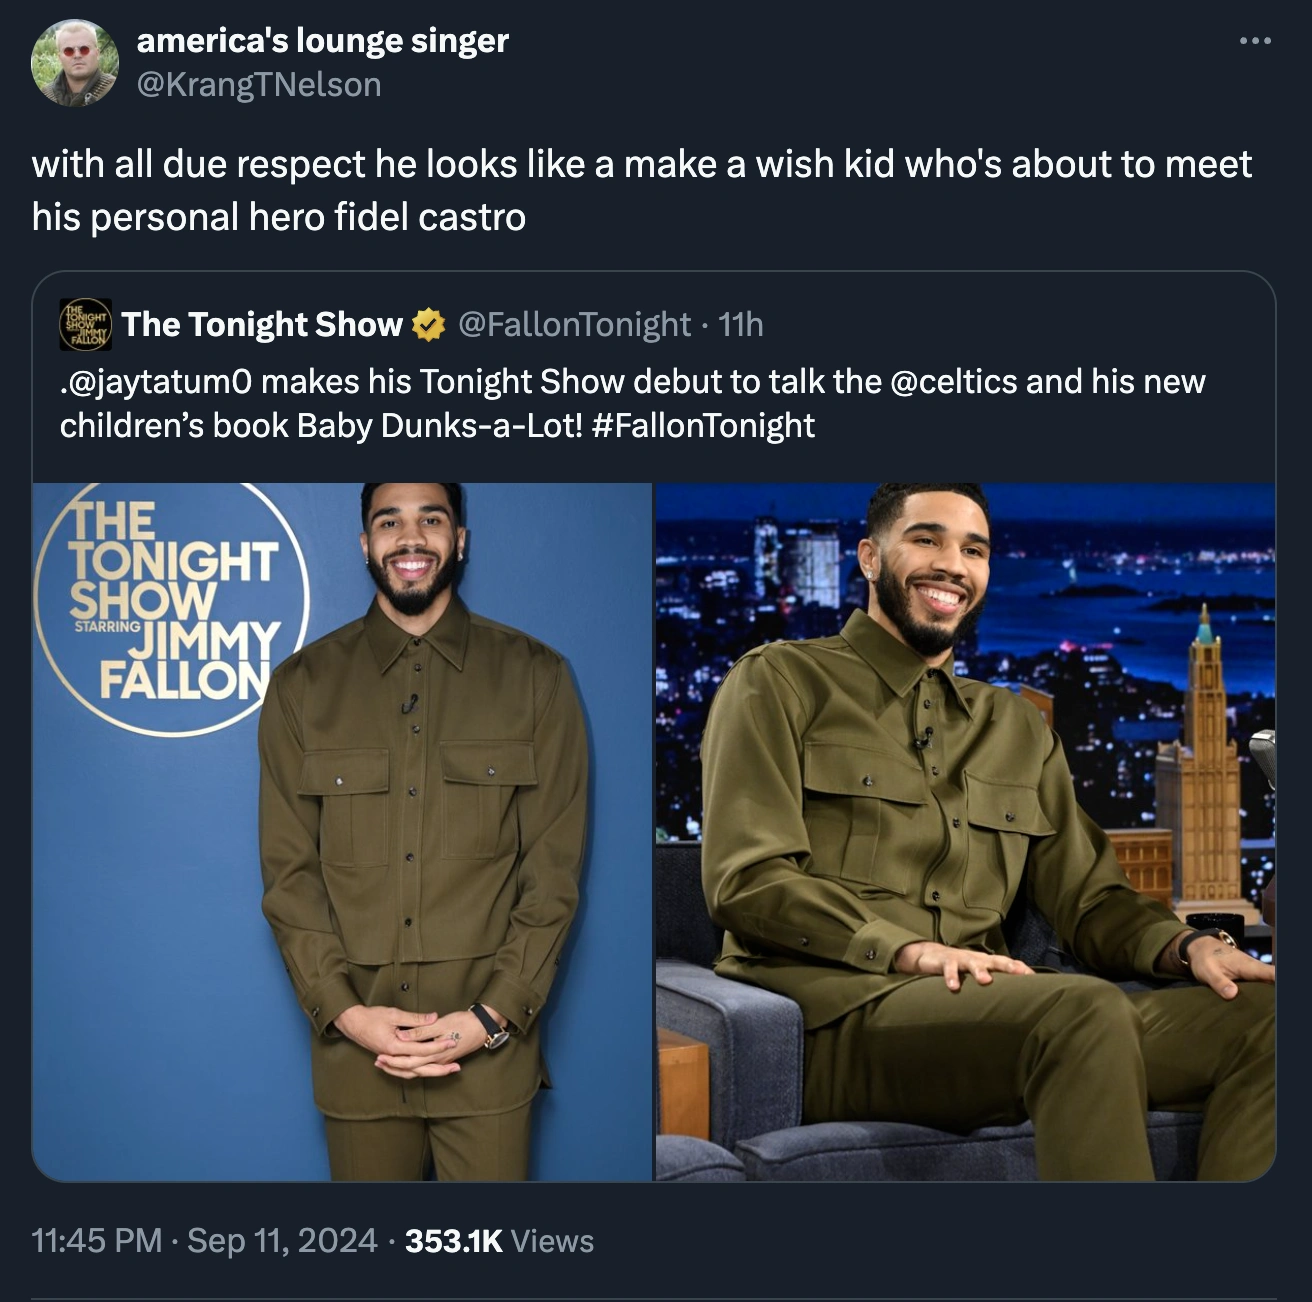Viewport: 1312px width, 1302px height.
Task: Open KrangTNelson's profile avatar
Action: click(x=75, y=62)
